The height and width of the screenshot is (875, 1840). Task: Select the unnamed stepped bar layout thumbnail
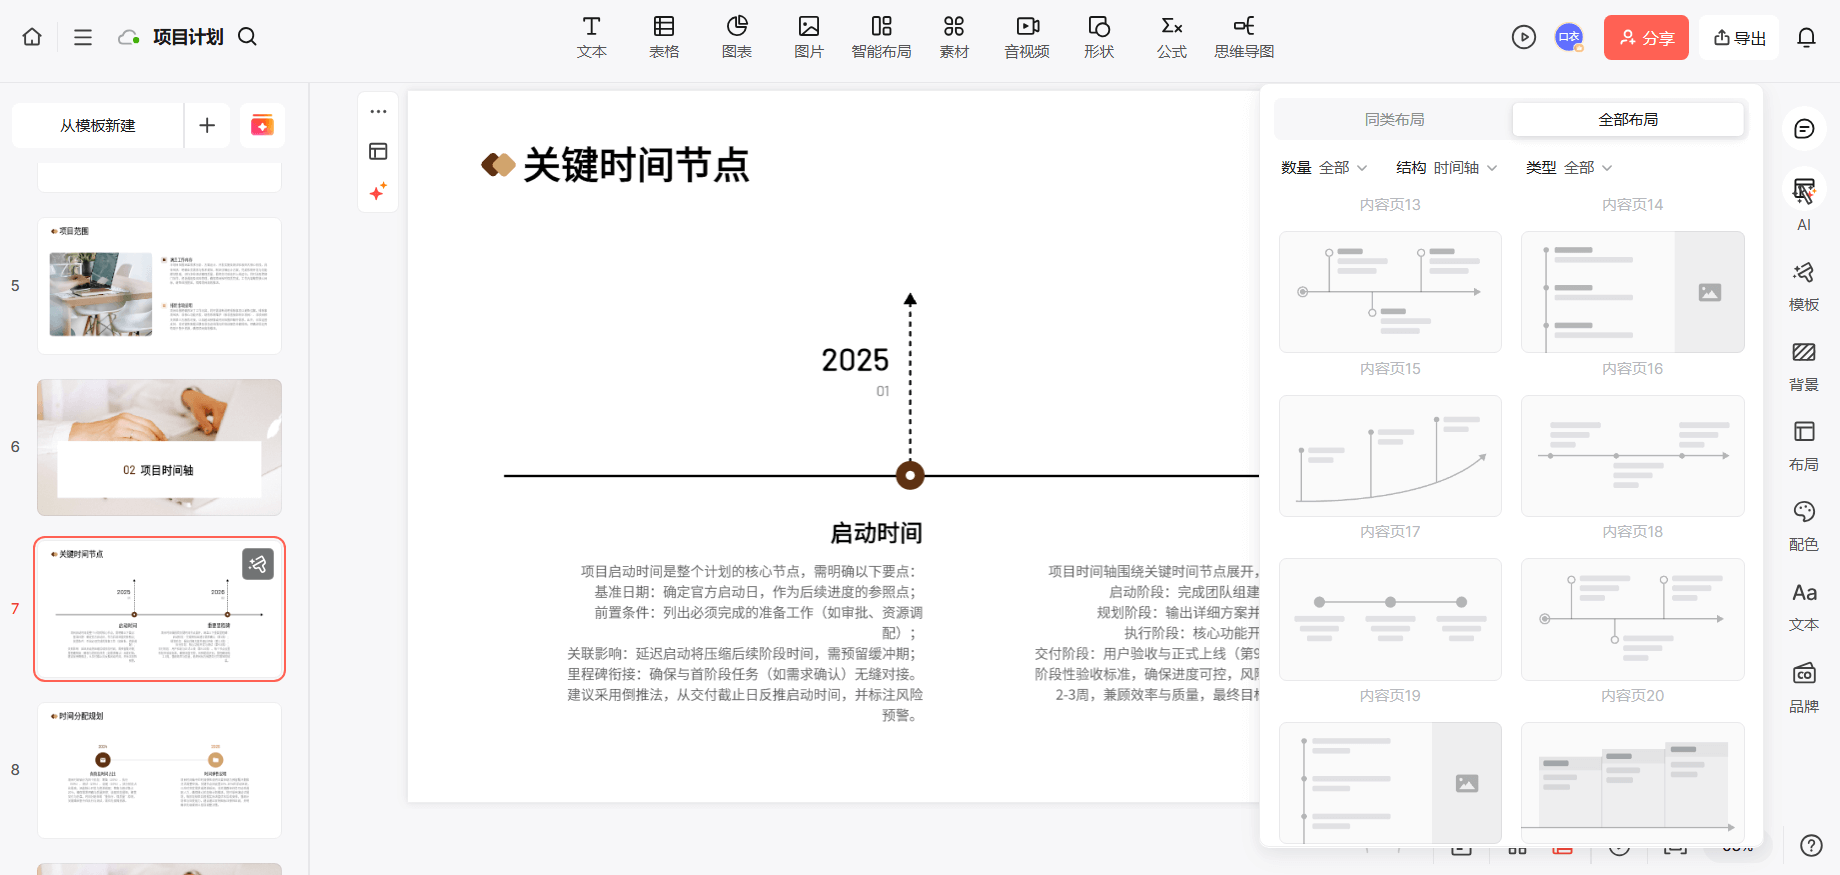[1633, 783]
